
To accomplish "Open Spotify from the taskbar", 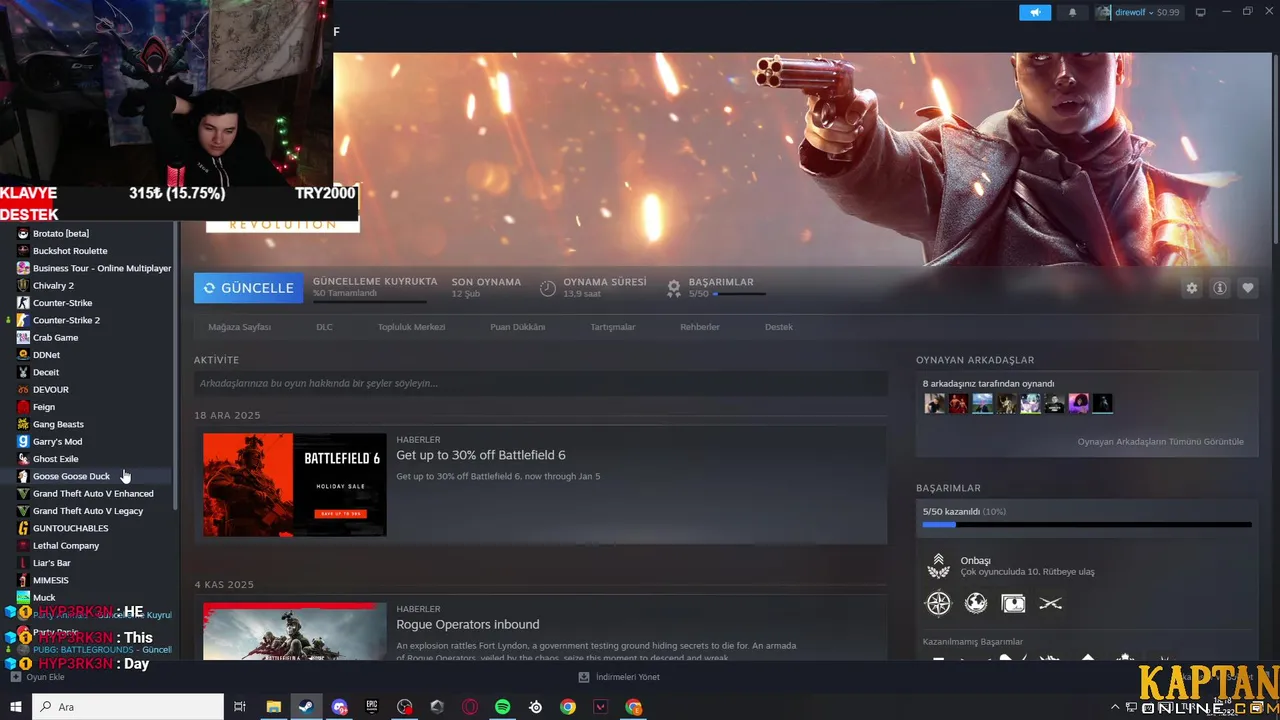I will click(x=503, y=707).
